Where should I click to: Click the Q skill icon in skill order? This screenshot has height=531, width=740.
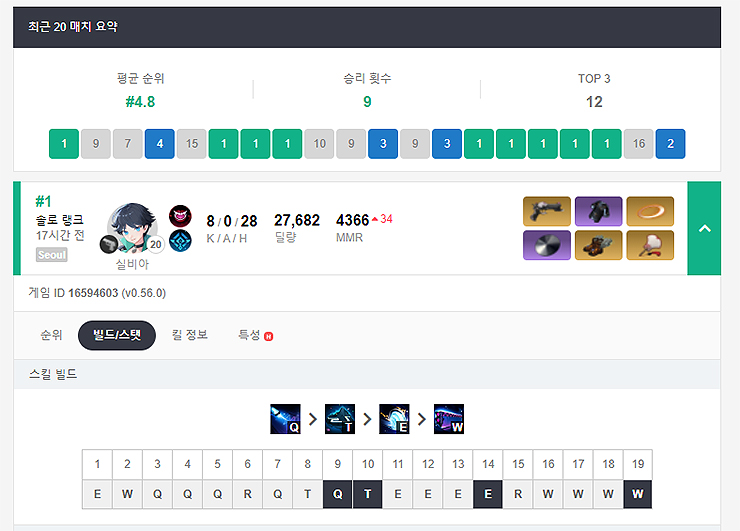285,419
